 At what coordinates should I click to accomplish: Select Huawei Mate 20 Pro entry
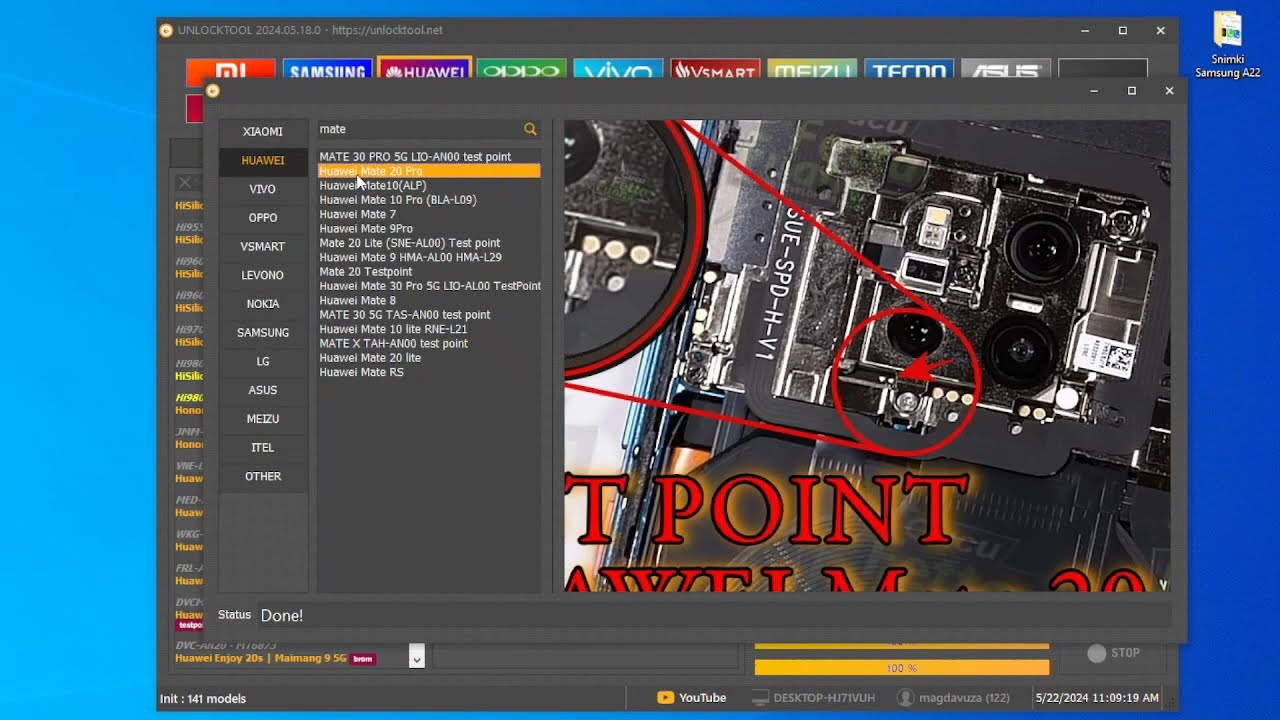point(429,171)
